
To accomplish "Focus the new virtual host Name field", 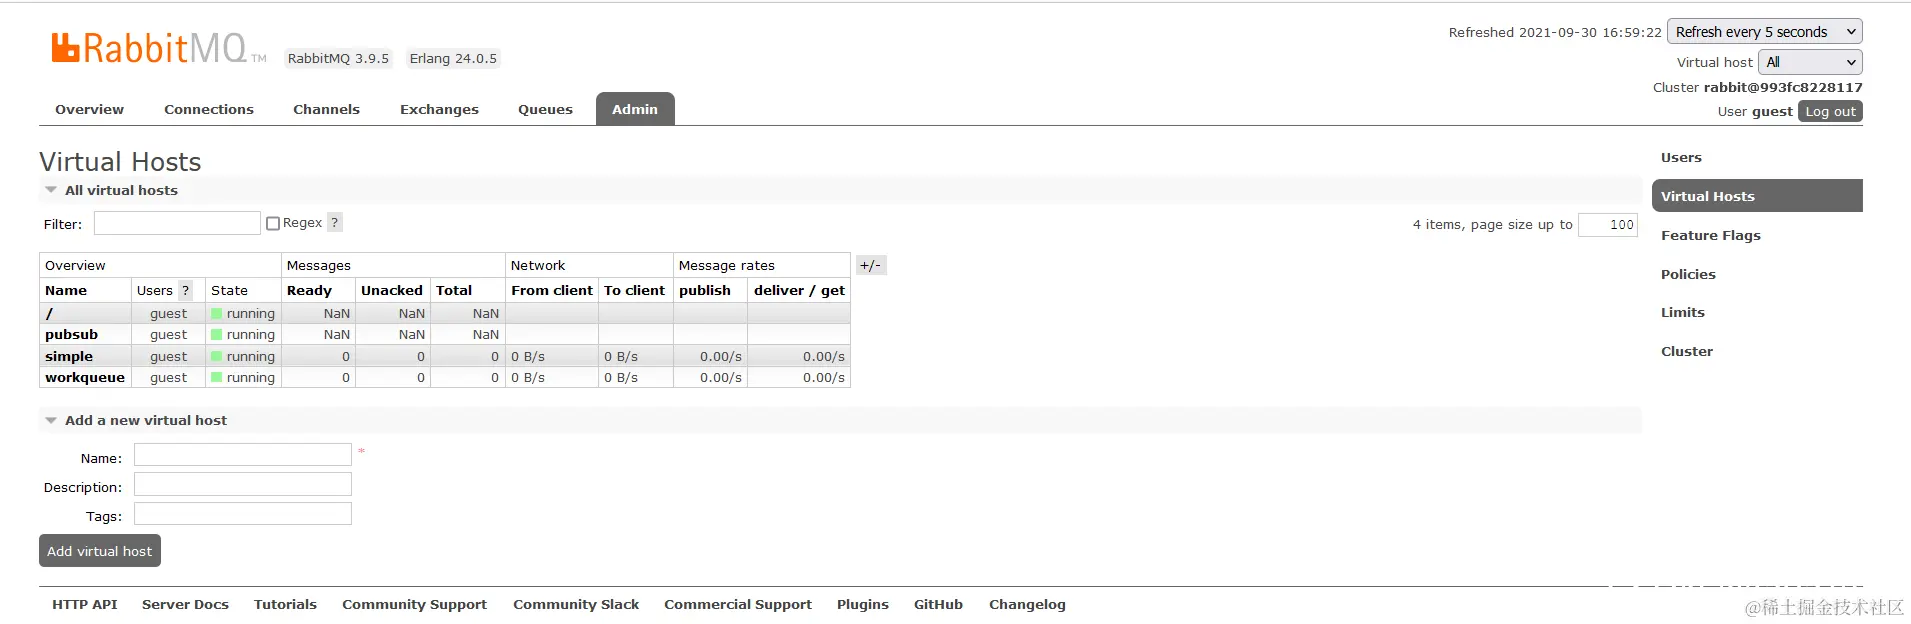I will [x=243, y=455].
